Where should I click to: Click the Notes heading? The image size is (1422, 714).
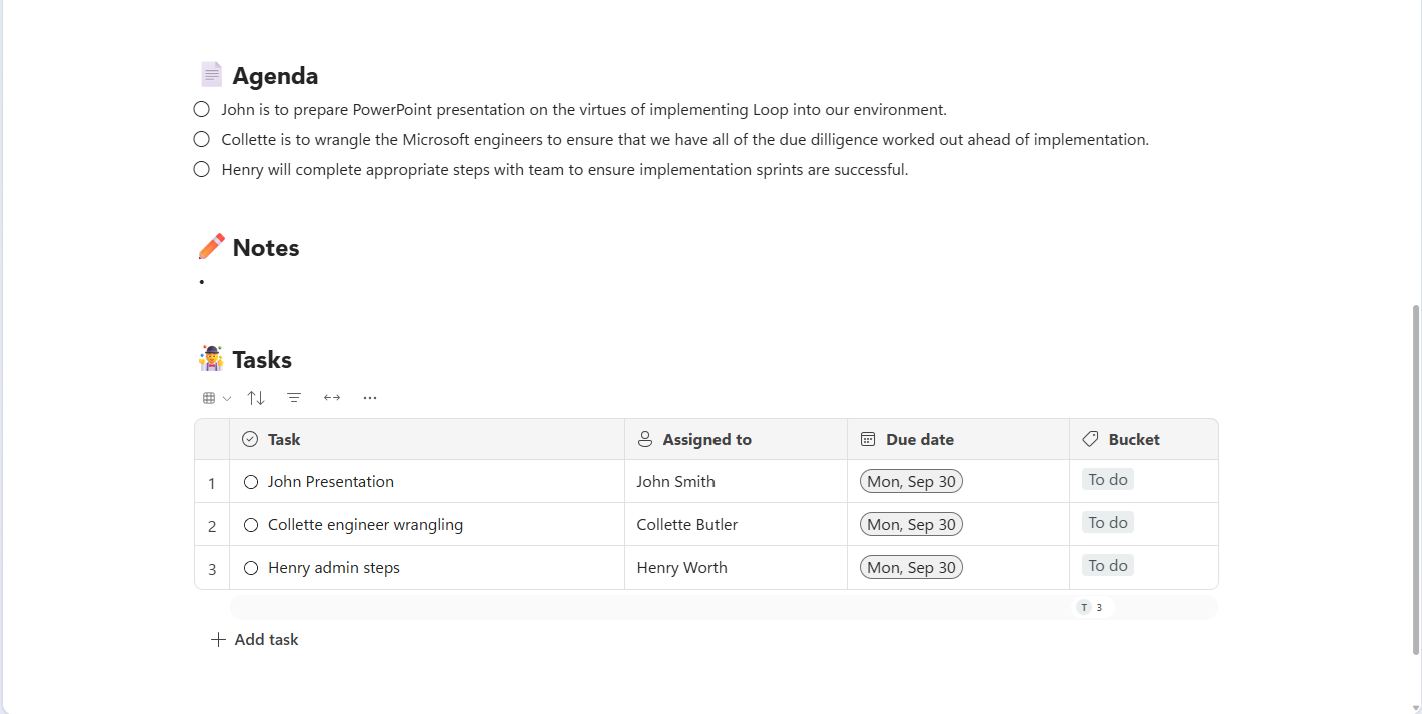266,248
